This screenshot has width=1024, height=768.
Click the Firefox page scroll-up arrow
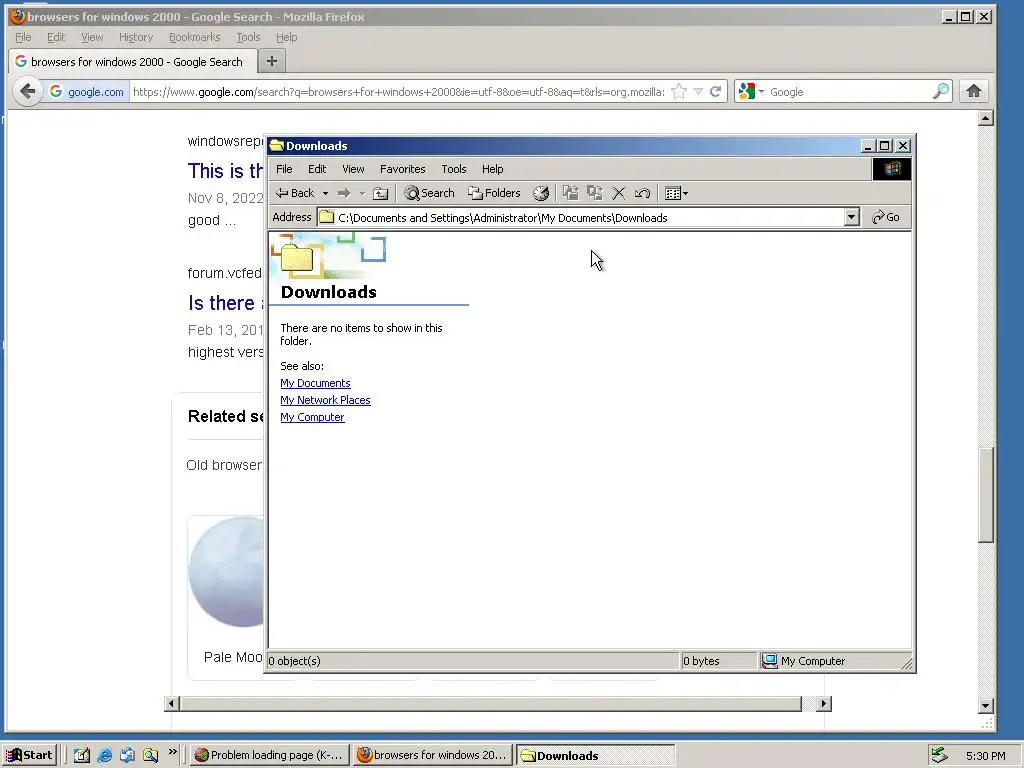coord(986,118)
